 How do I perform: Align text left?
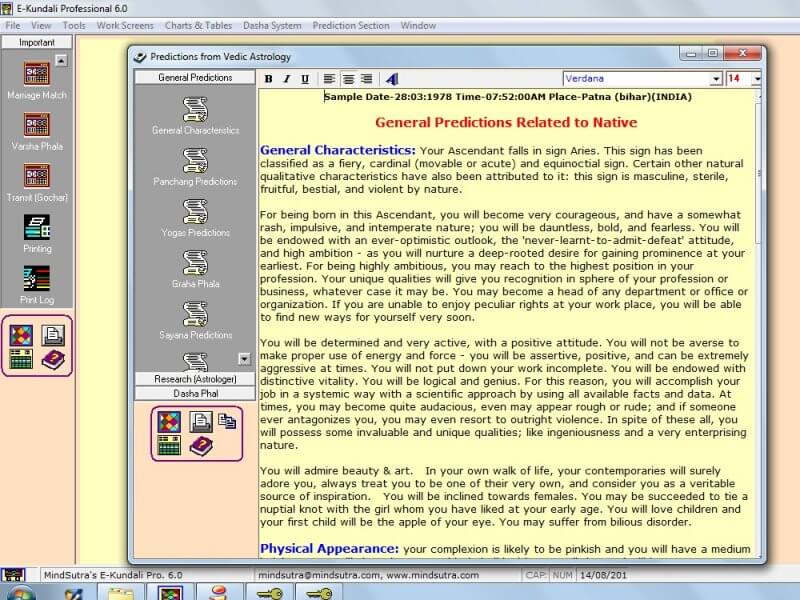tap(329, 79)
